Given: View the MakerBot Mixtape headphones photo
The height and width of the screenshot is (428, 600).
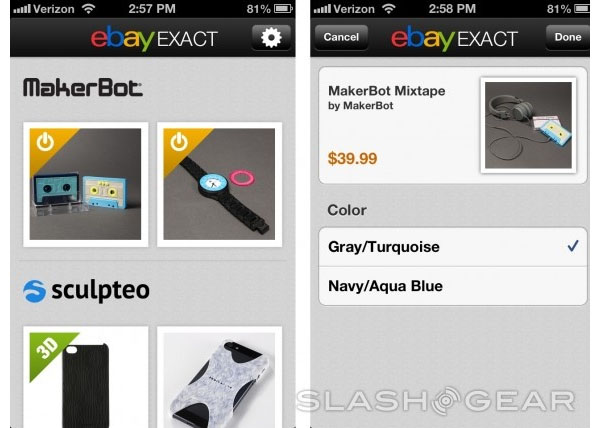Looking at the screenshot, I should pos(528,125).
